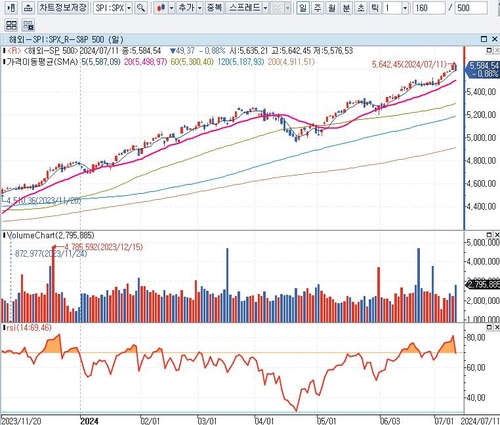Click the chart title 해외-SPI:SPX_R-S&P 500 (일)

tap(66, 39)
